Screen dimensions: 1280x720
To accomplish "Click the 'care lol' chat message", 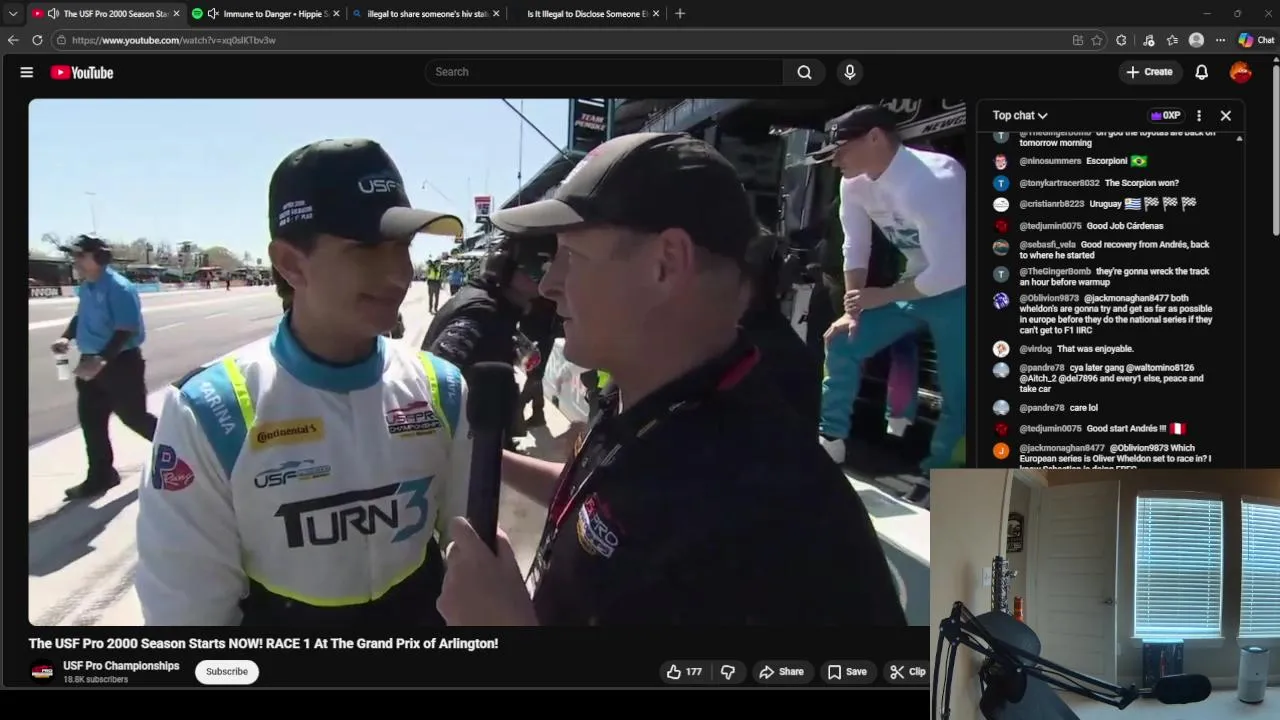I will coord(1084,408).
